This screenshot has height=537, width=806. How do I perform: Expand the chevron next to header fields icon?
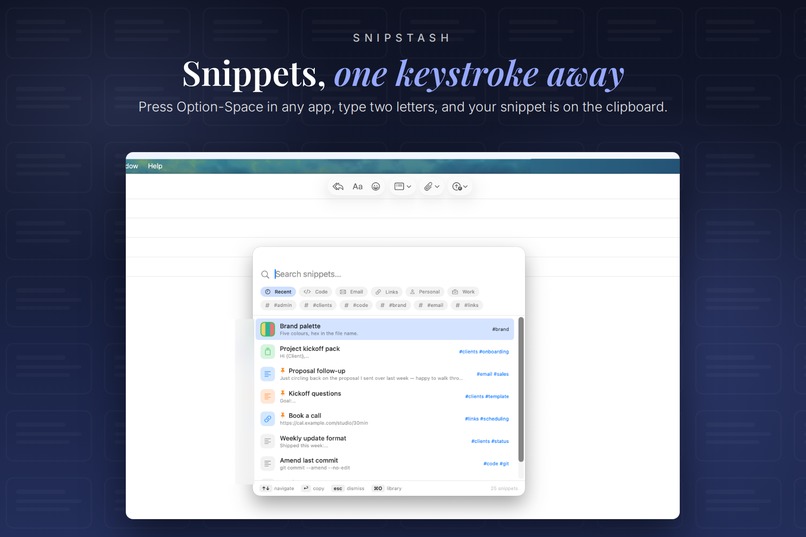click(409, 187)
